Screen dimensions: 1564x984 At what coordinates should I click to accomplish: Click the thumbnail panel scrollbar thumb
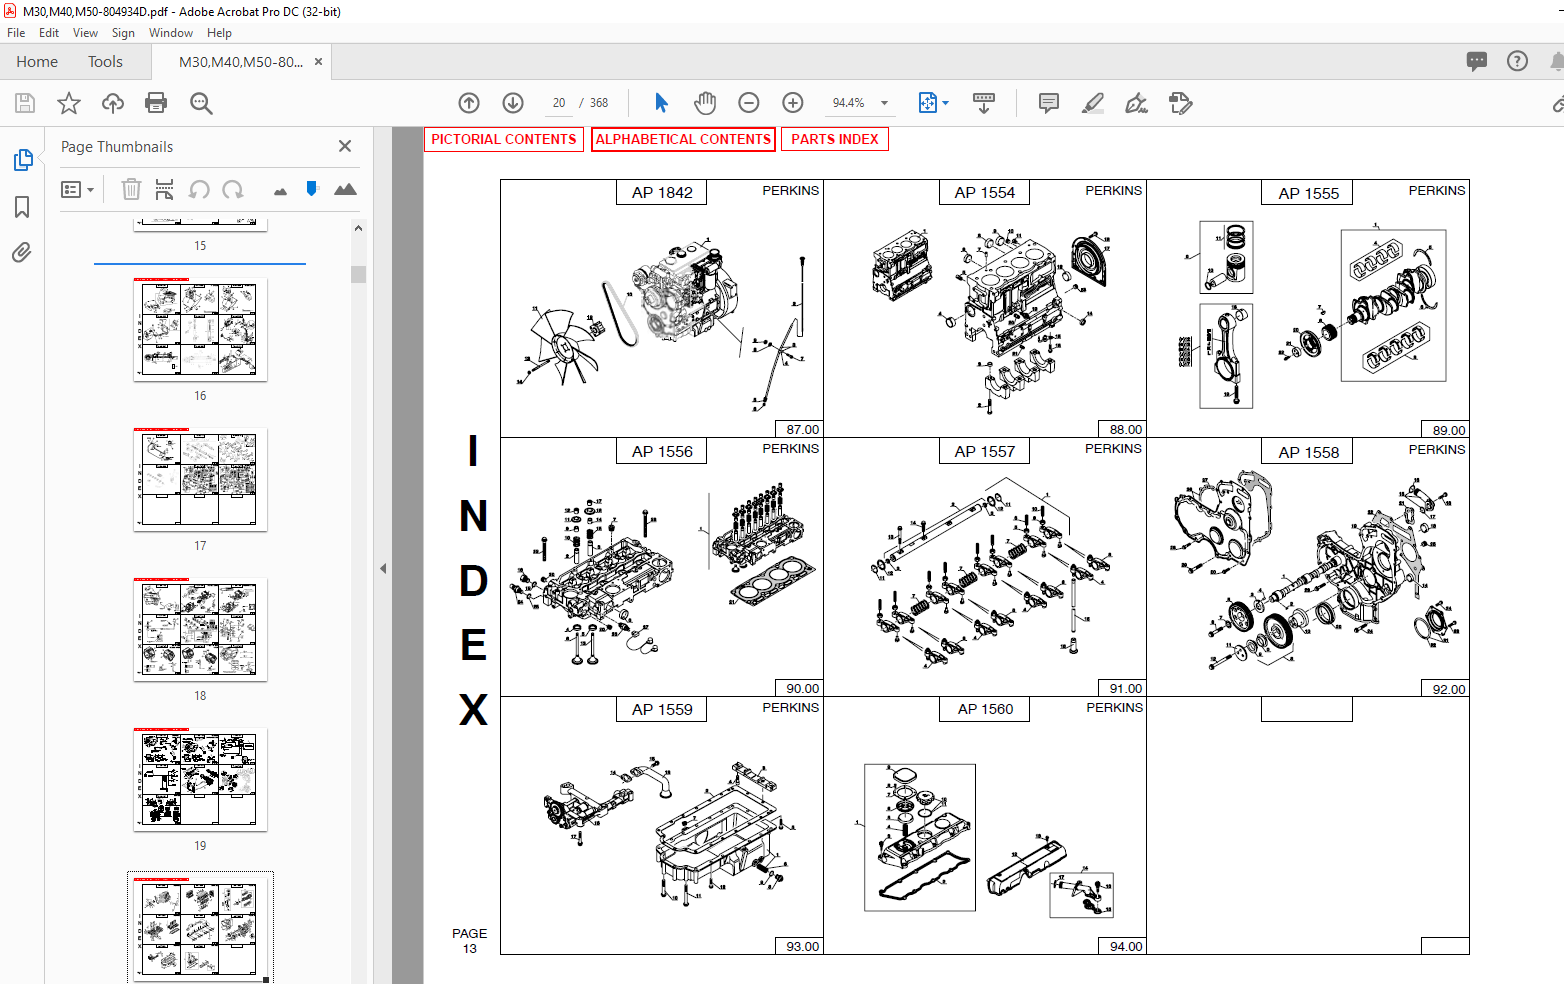(358, 274)
